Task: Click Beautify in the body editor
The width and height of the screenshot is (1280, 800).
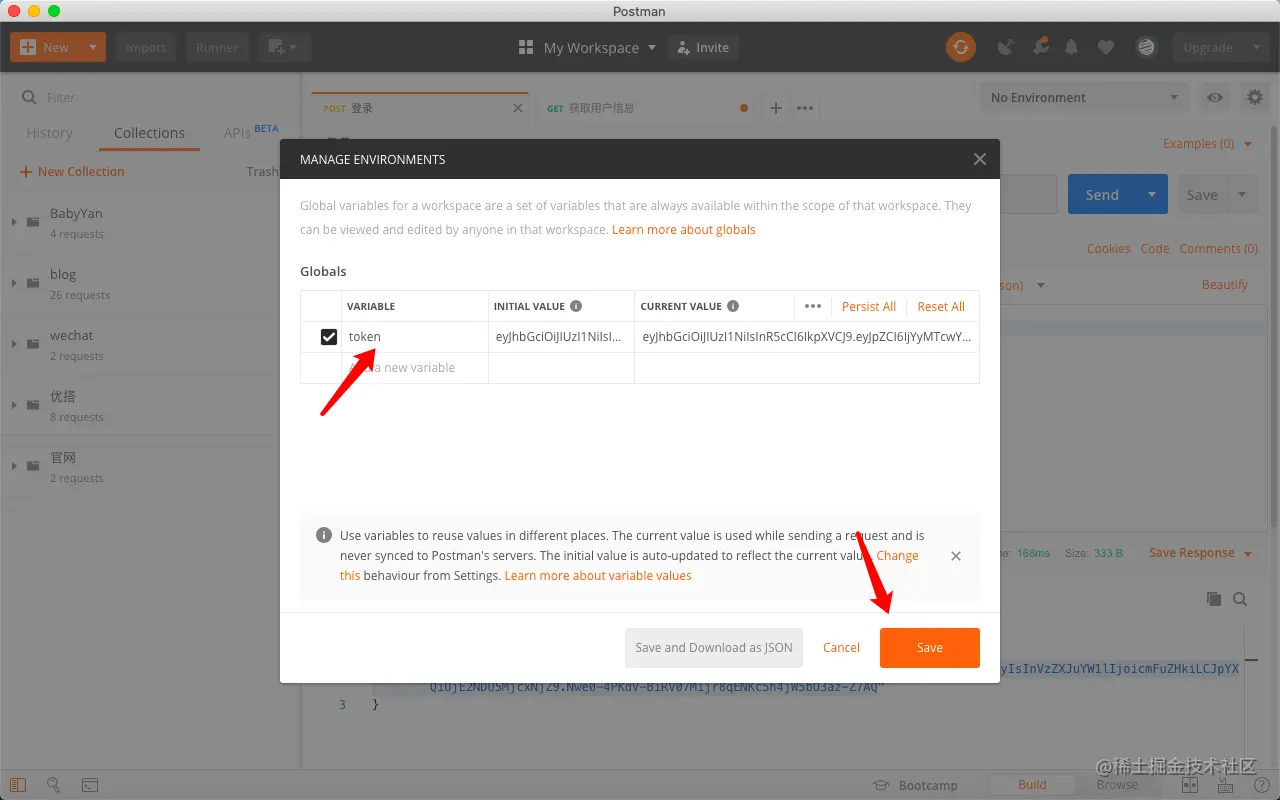Action: click(x=1225, y=285)
